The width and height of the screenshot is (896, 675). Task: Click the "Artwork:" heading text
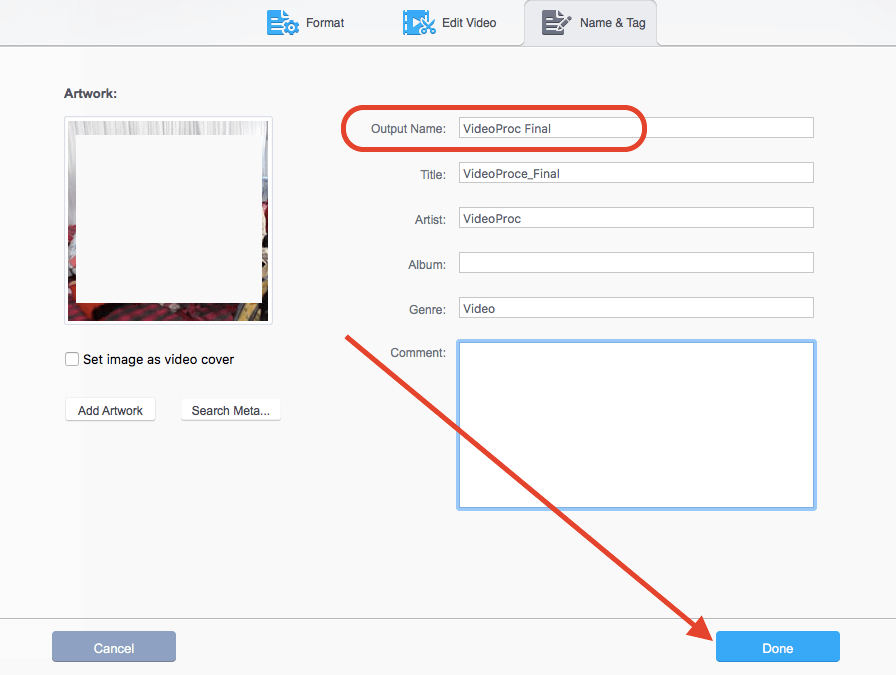pos(90,93)
